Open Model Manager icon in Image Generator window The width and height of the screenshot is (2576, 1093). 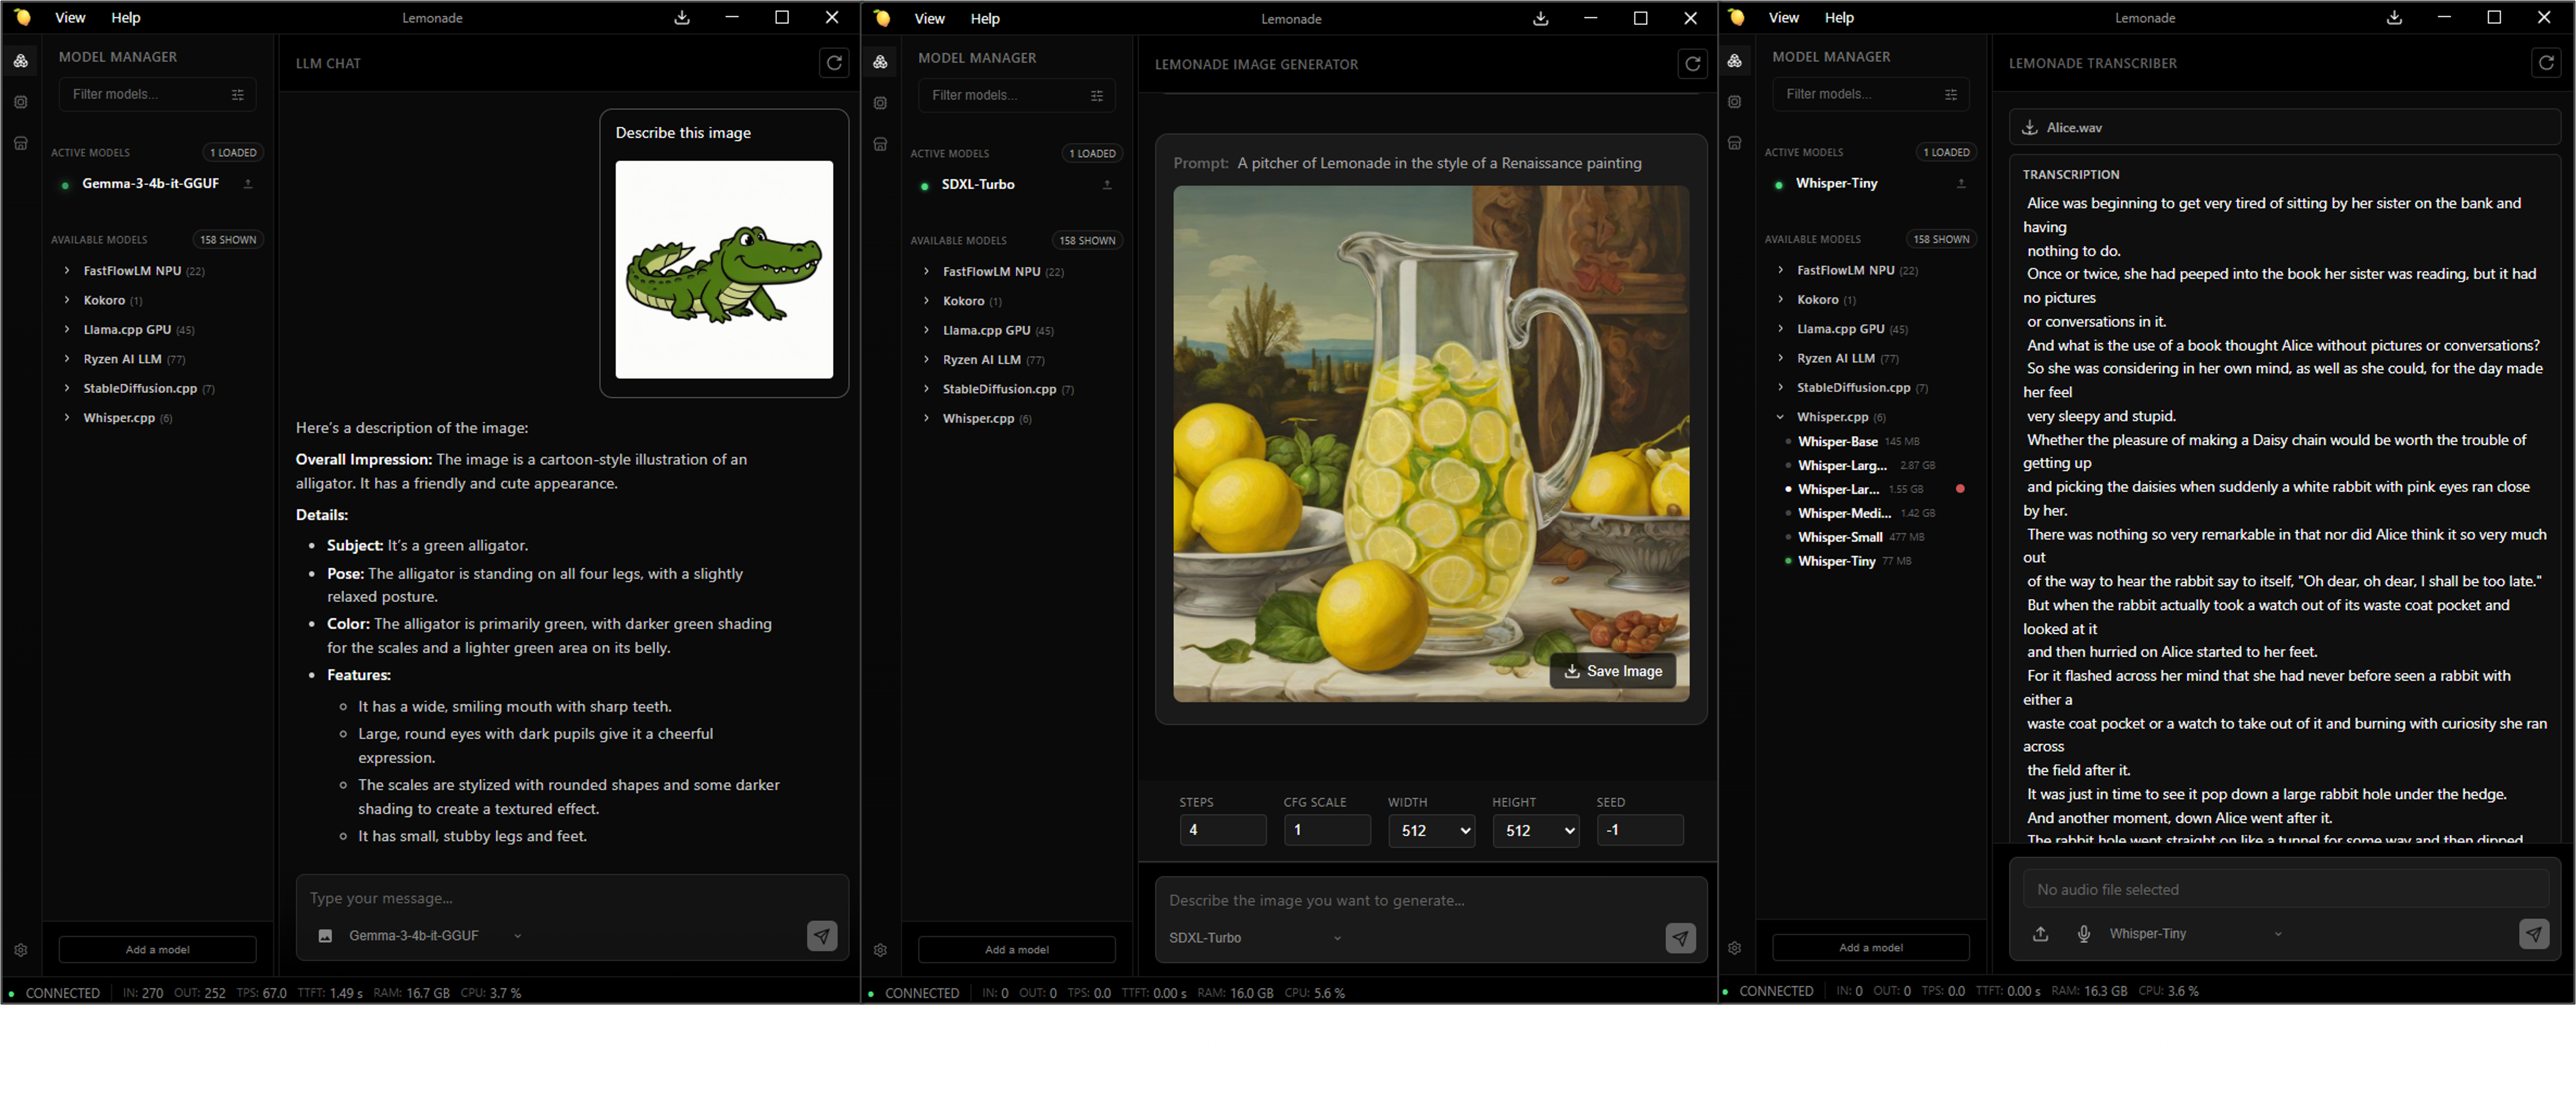880,62
